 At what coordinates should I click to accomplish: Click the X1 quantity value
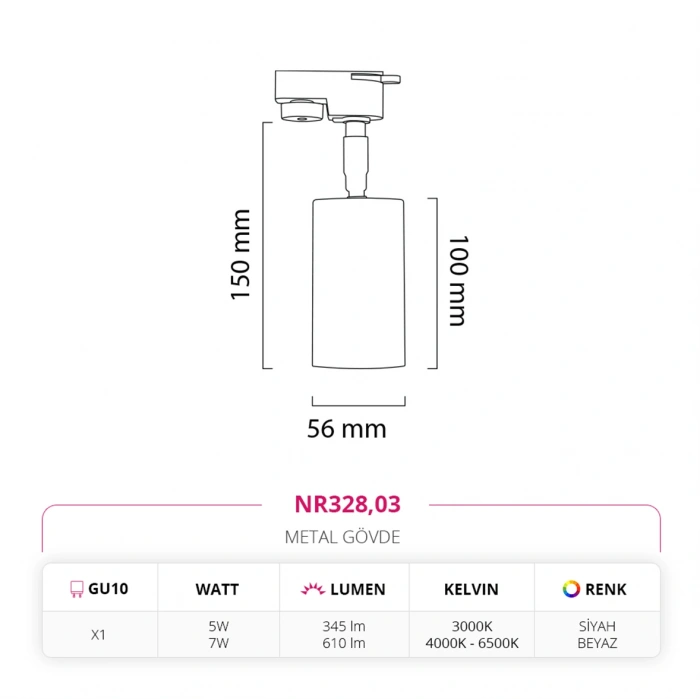click(99, 634)
